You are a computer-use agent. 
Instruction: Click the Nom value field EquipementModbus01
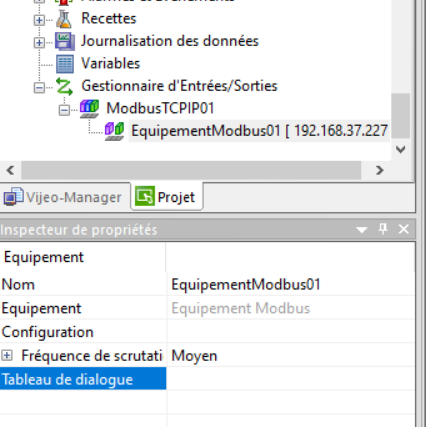pos(291,284)
